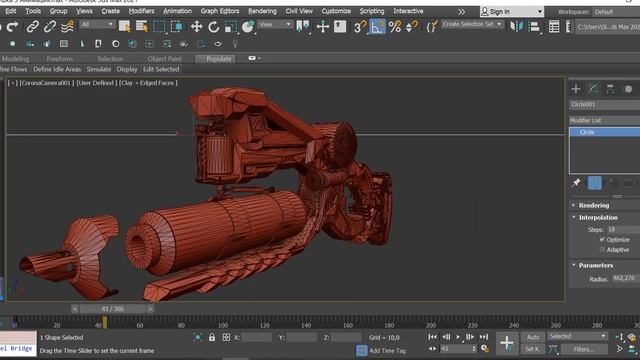Click Edit Named Selection Sets icon
The height and width of the screenshot is (360, 640).
coord(431,27)
